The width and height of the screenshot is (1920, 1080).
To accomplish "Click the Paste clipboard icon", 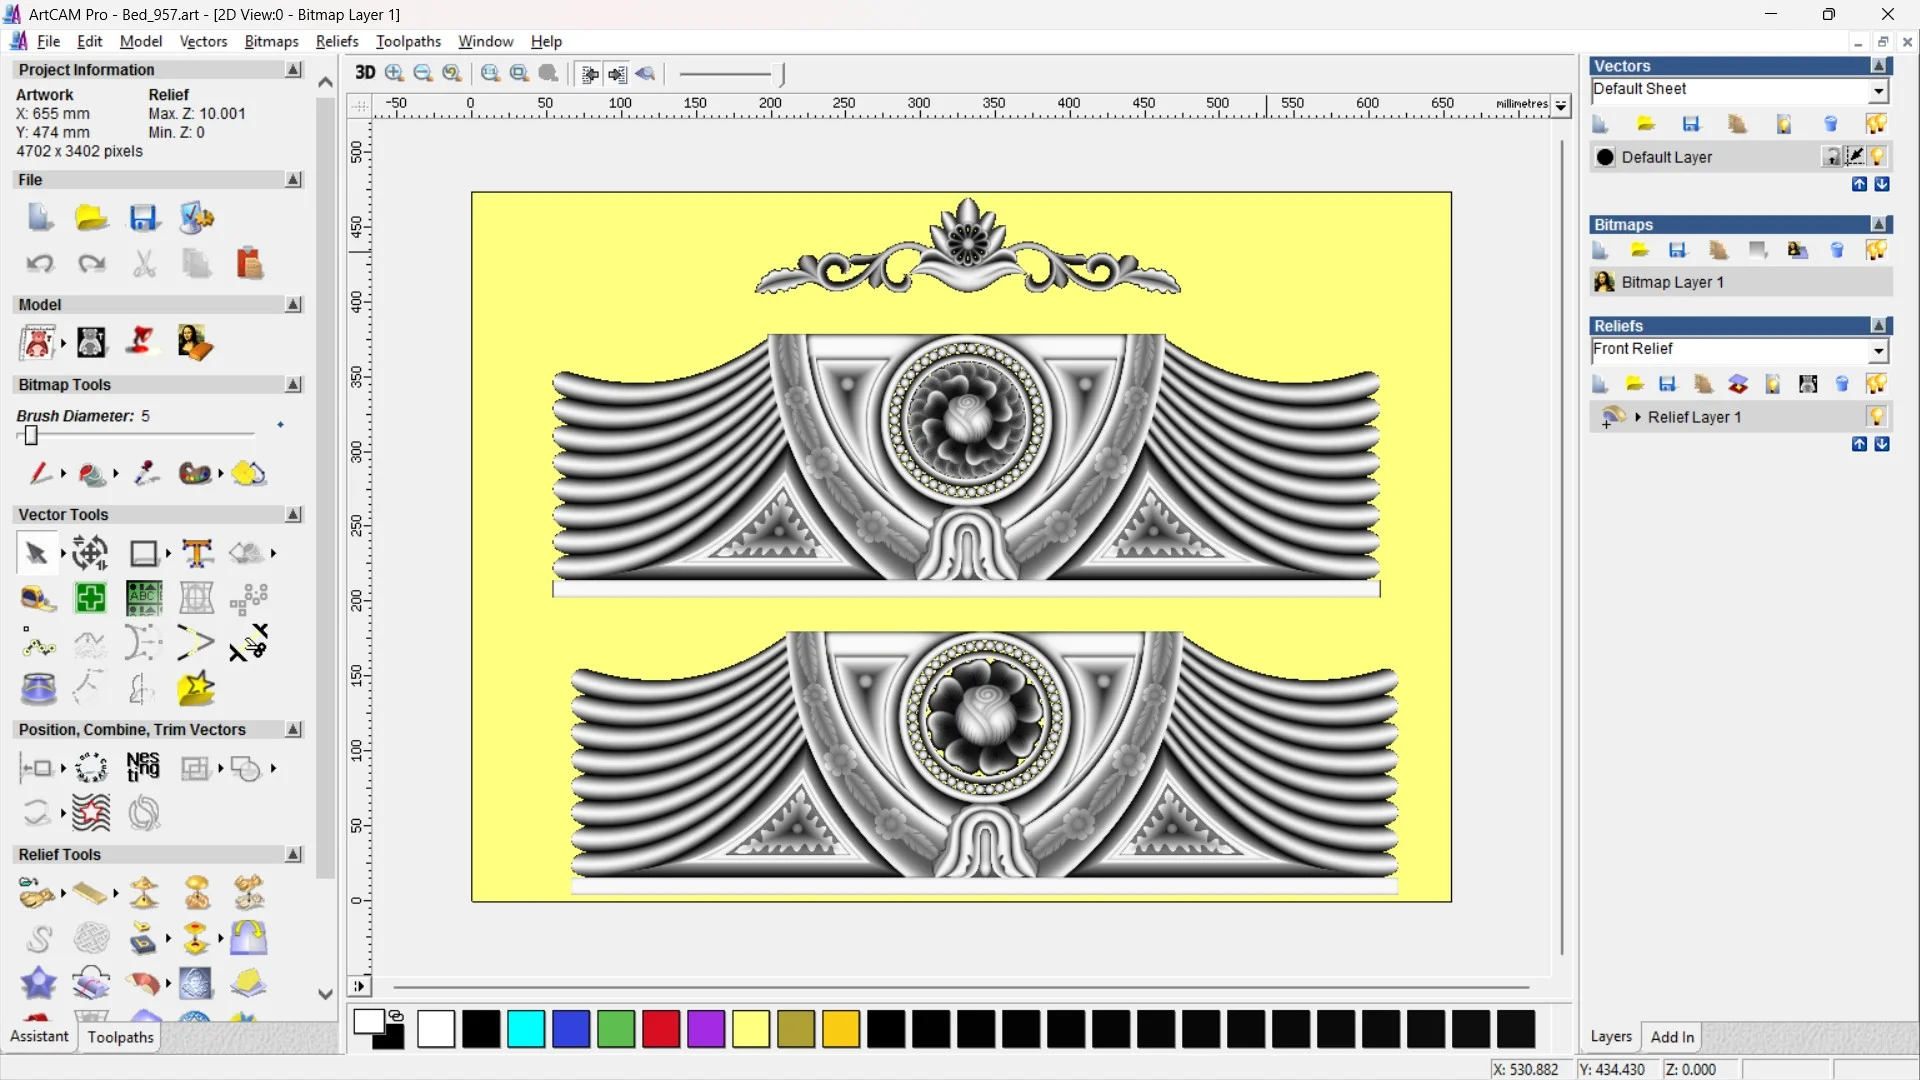I will click(249, 264).
